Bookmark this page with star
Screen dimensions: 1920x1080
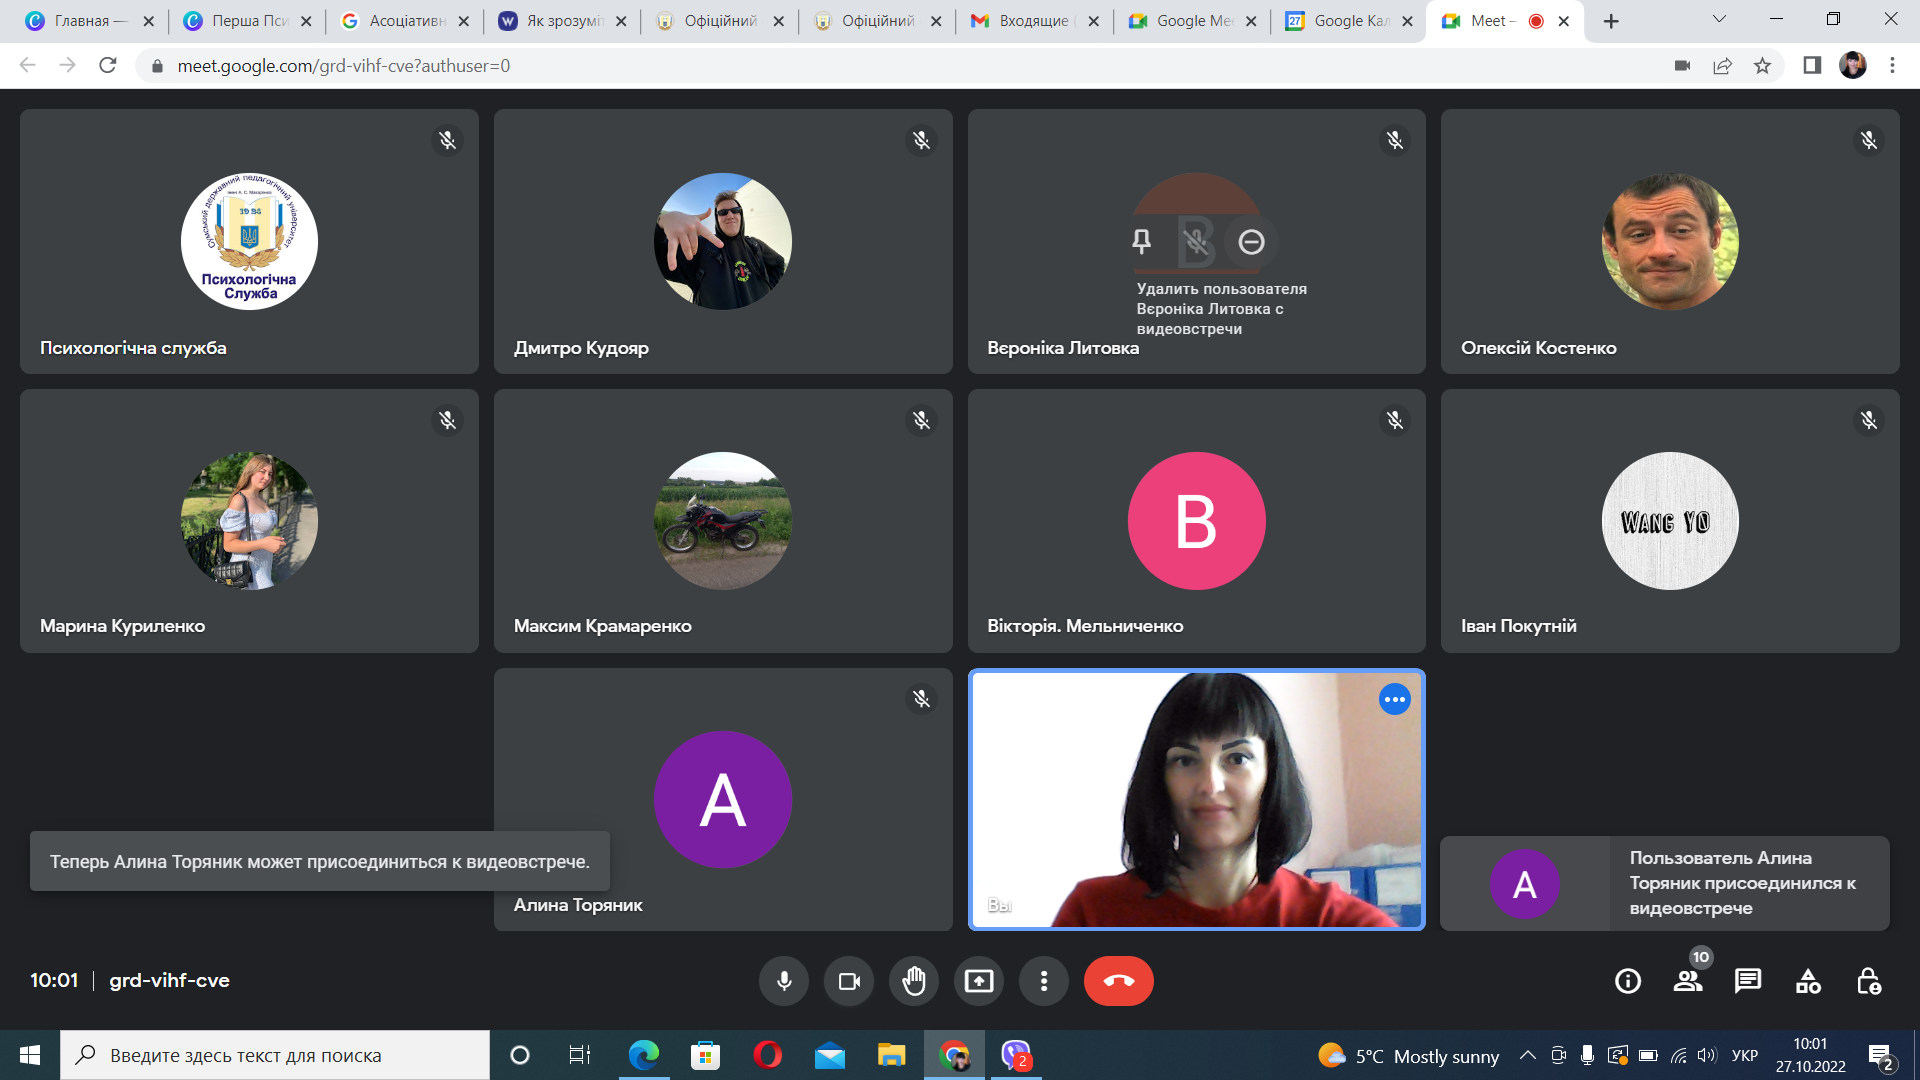pos(1762,65)
